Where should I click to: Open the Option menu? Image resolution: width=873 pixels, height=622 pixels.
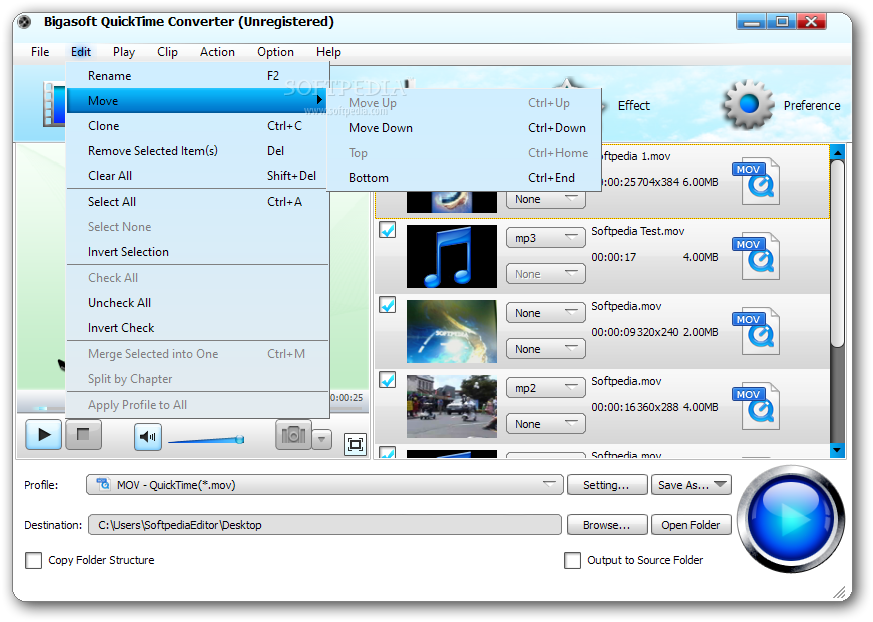275,52
